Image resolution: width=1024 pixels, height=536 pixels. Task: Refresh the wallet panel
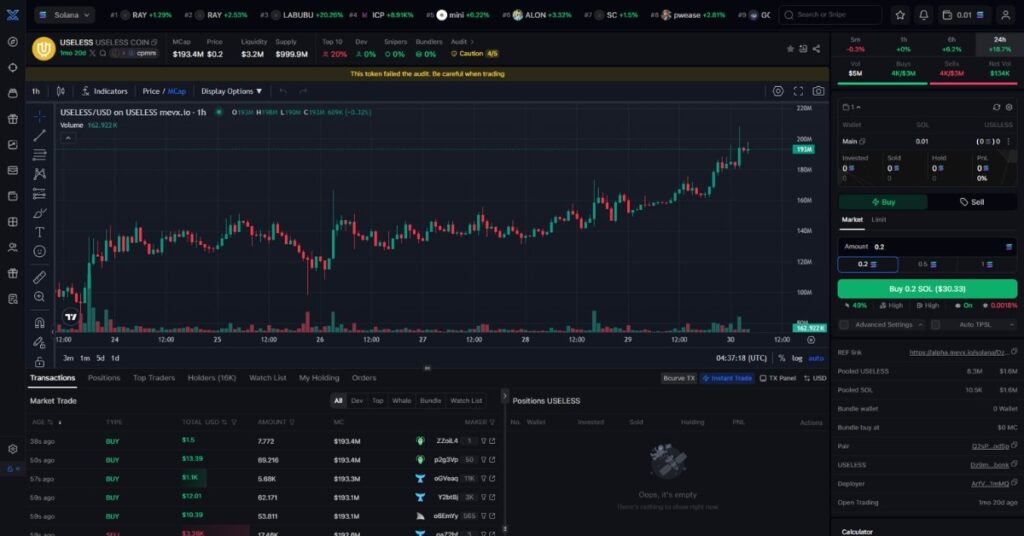pyautogui.click(x=996, y=107)
